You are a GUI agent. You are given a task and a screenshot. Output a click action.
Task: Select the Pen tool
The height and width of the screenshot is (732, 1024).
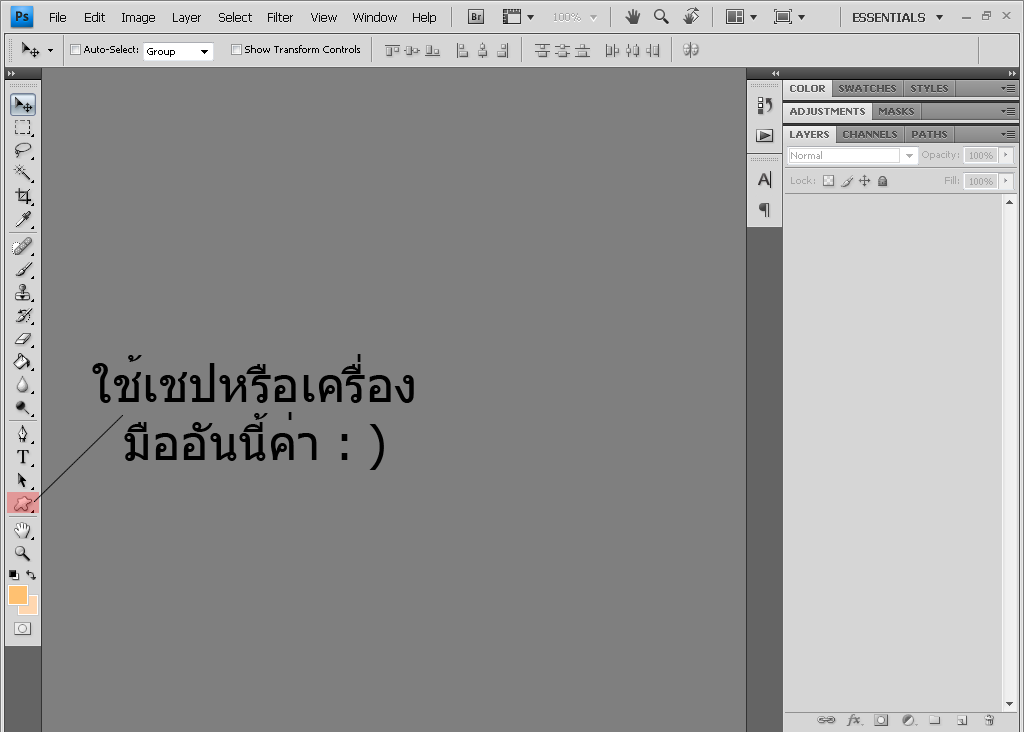coord(23,434)
